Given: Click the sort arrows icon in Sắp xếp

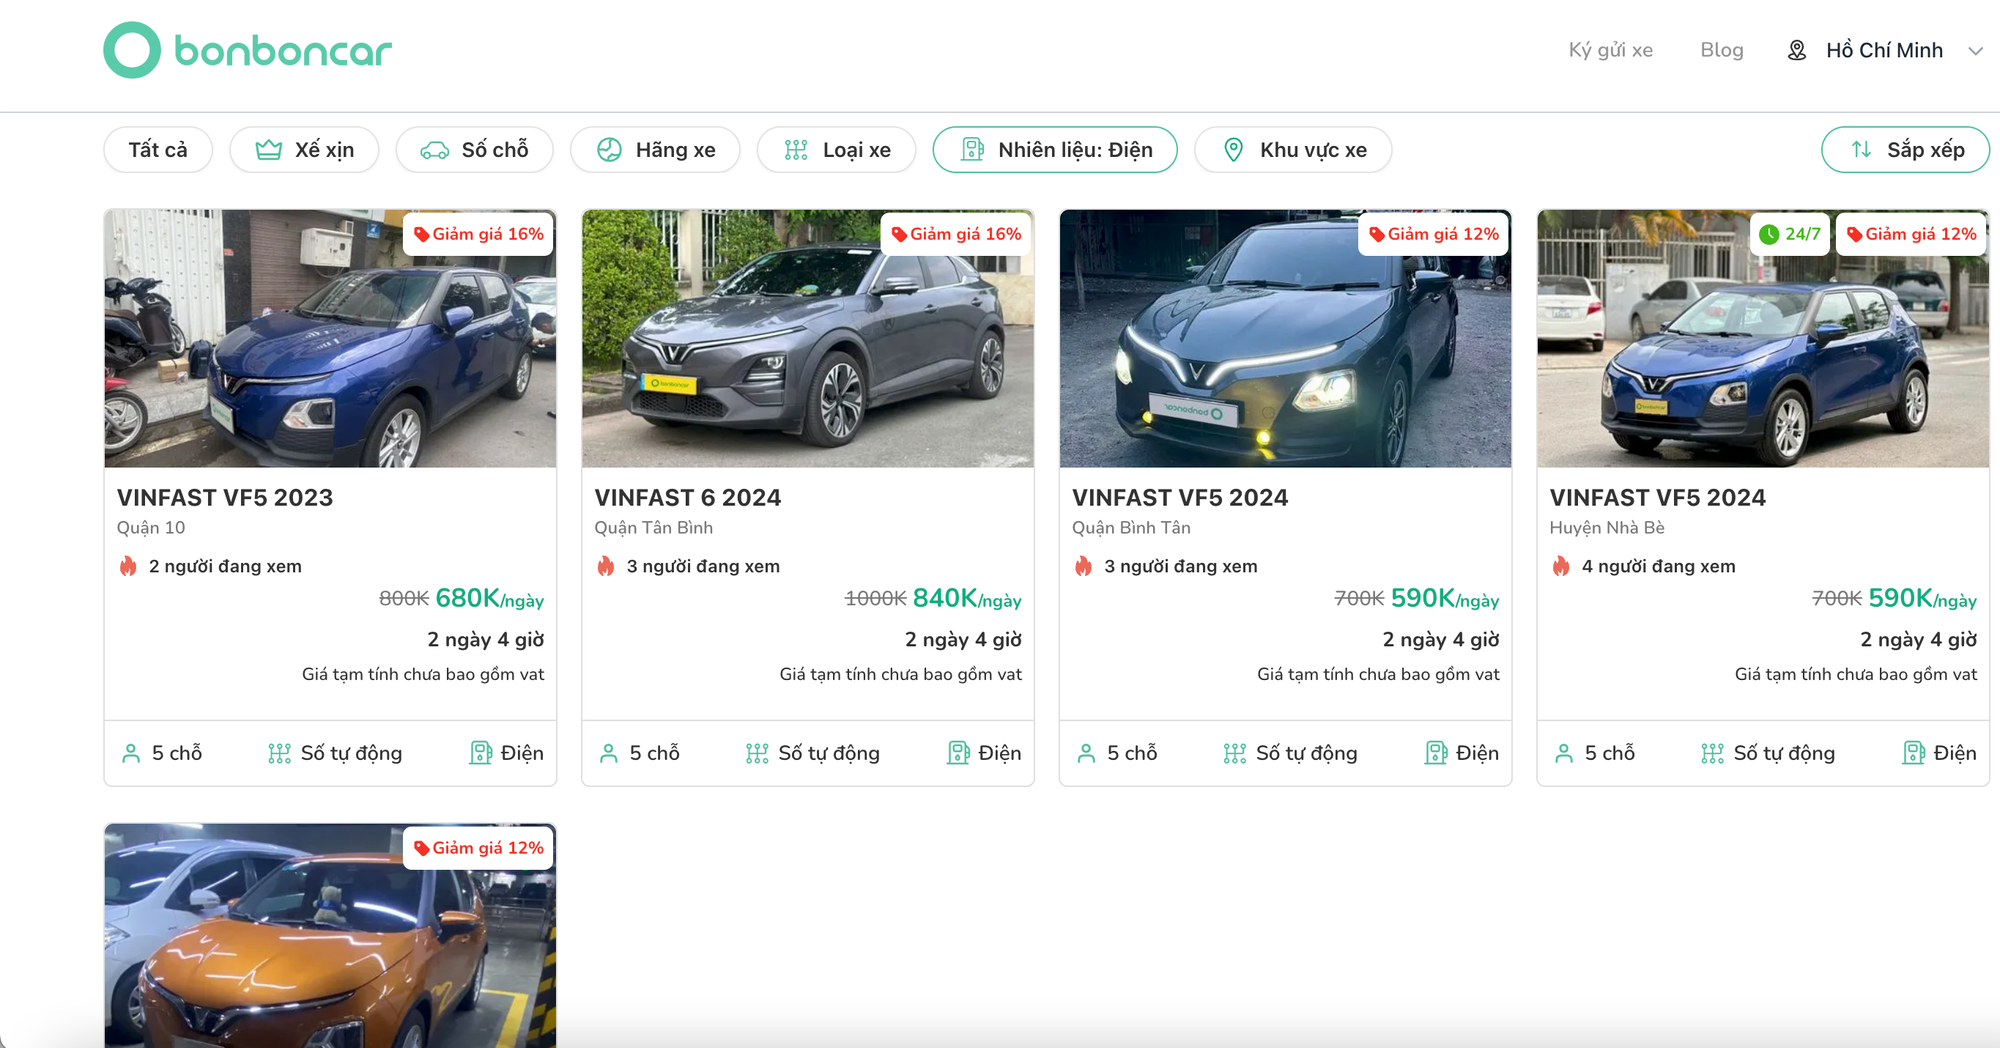Looking at the screenshot, I should point(1861,150).
